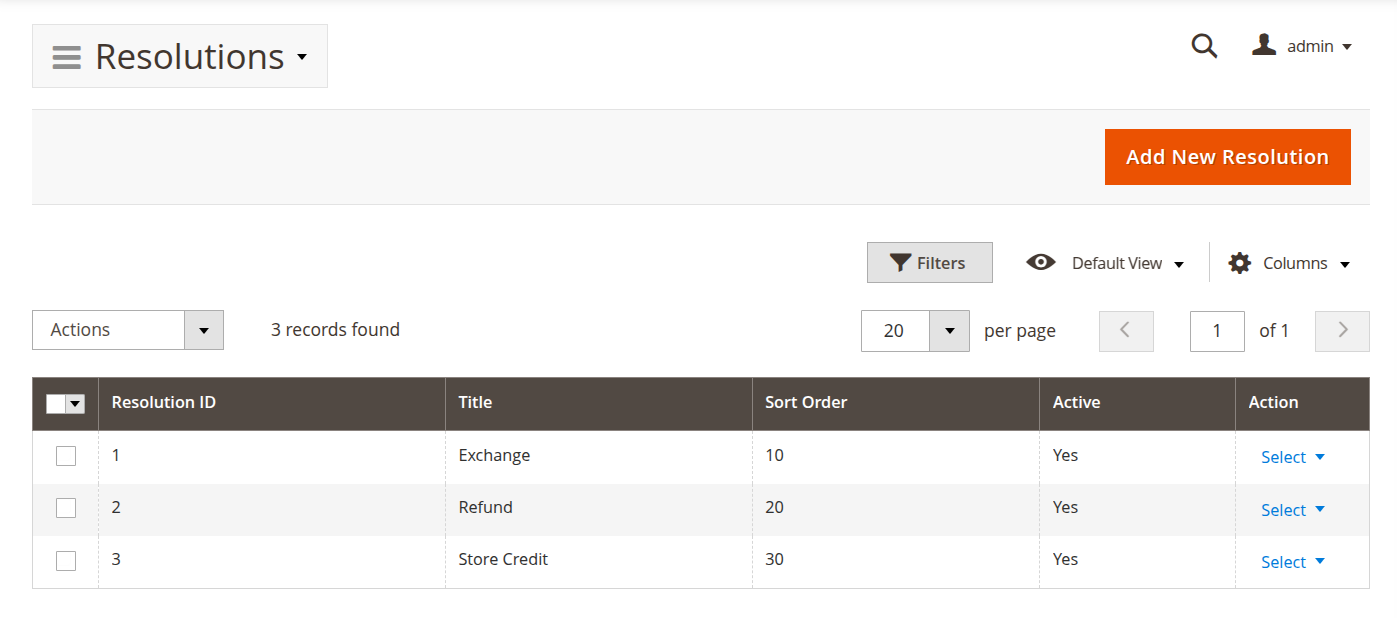
Task: Click the admin user avatar icon
Action: [1264, 45]
